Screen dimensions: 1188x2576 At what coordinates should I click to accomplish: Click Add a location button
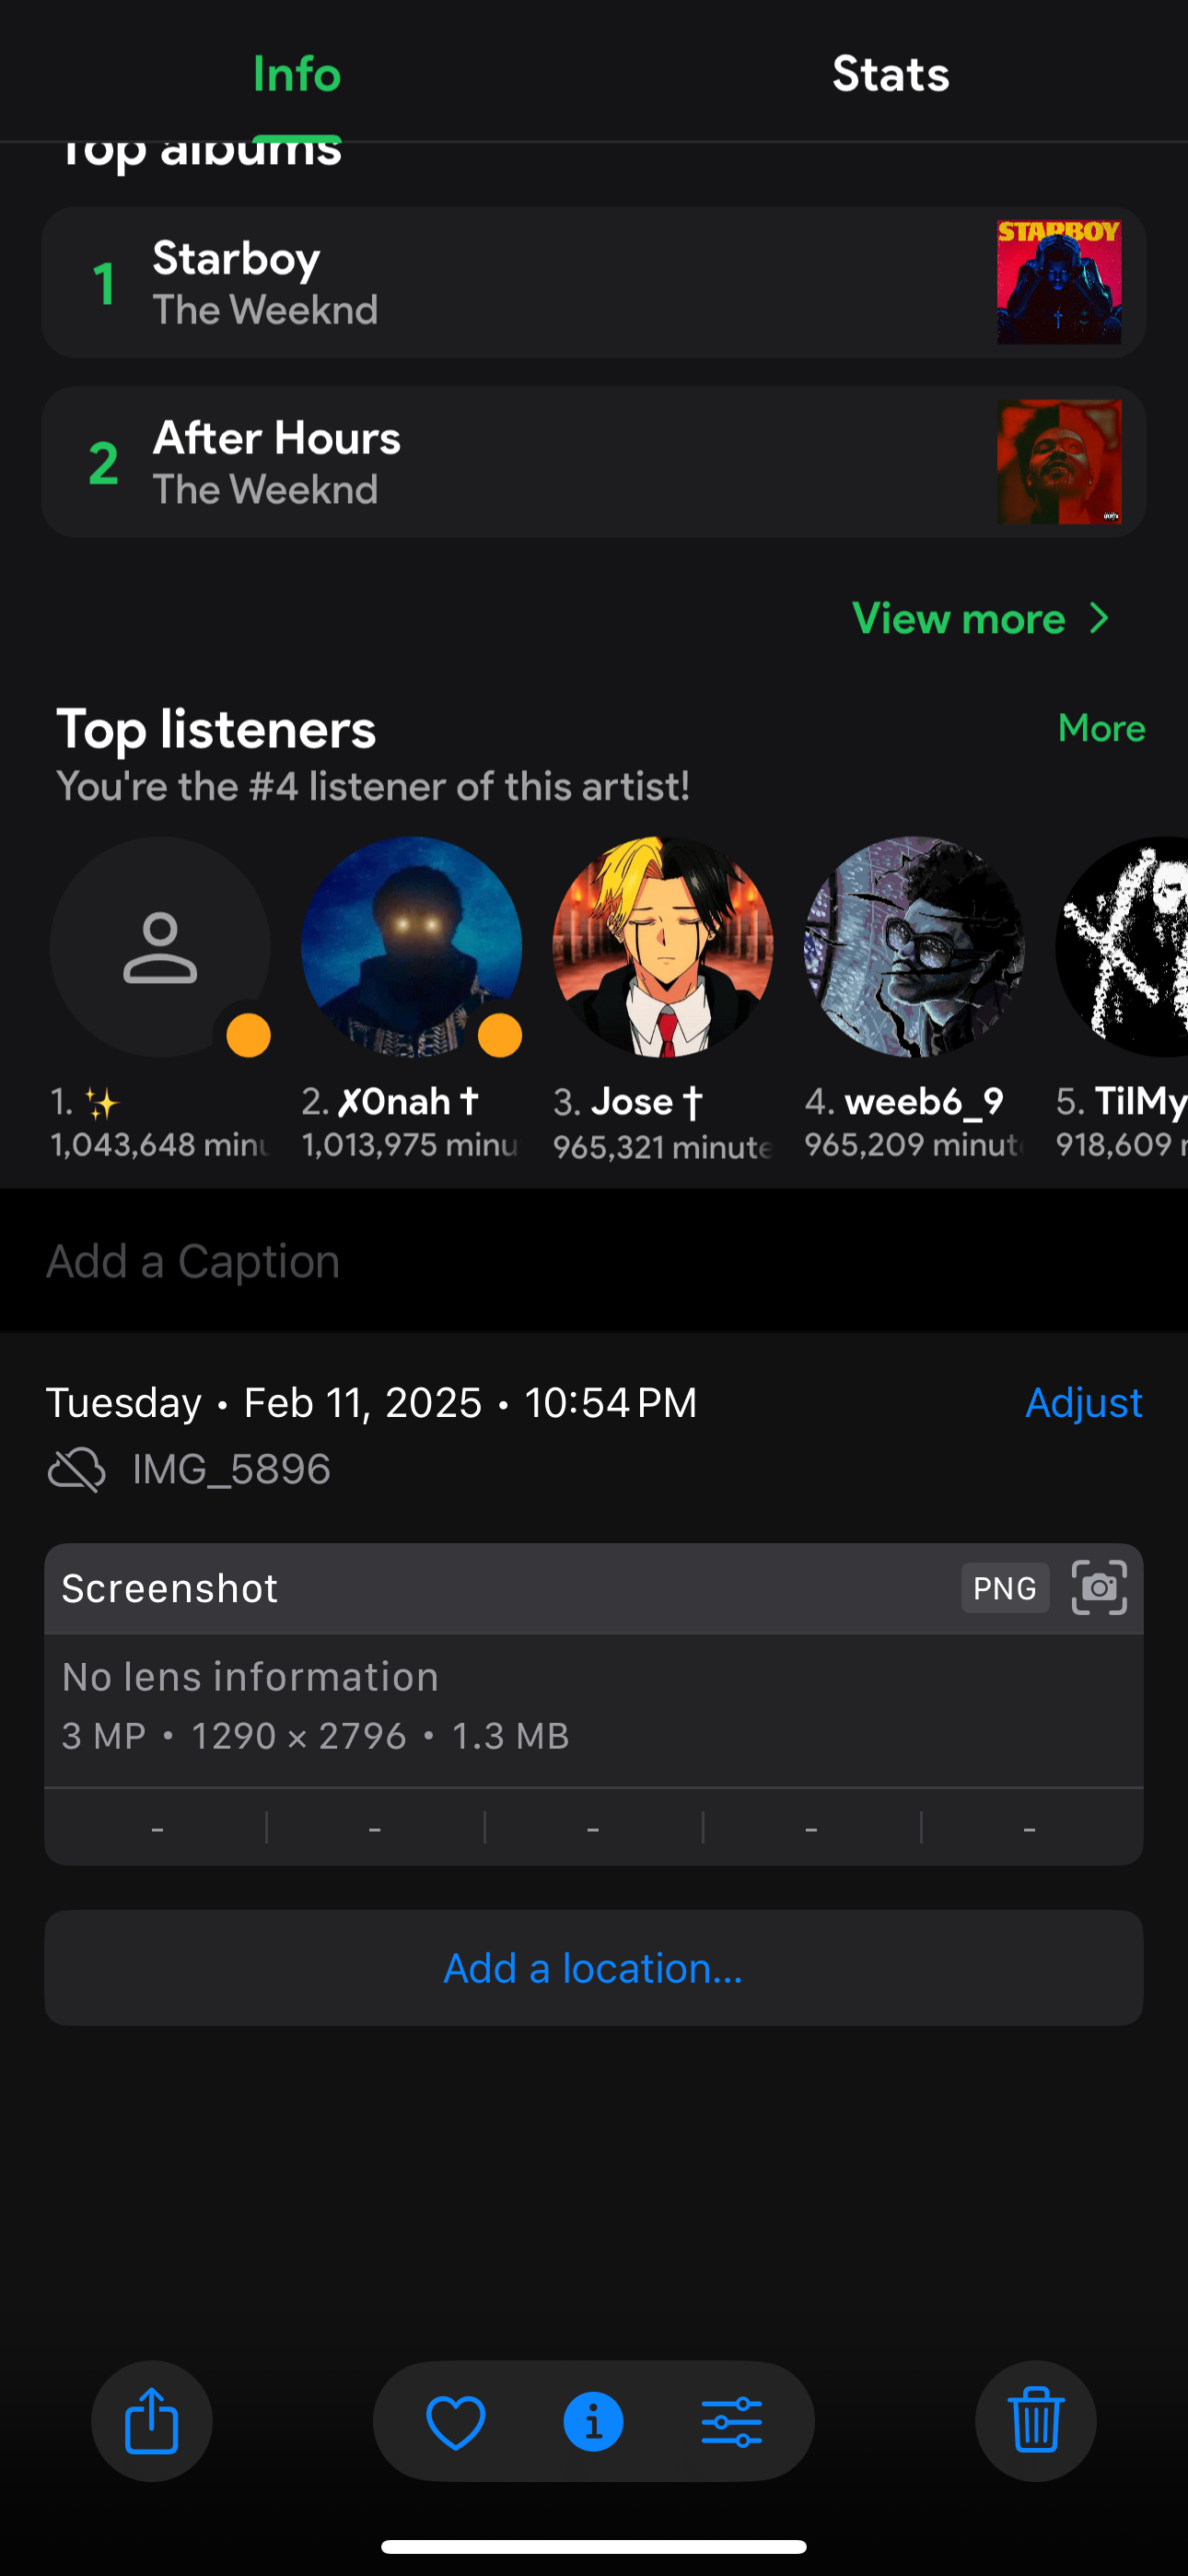click(x=594, y=1968)
